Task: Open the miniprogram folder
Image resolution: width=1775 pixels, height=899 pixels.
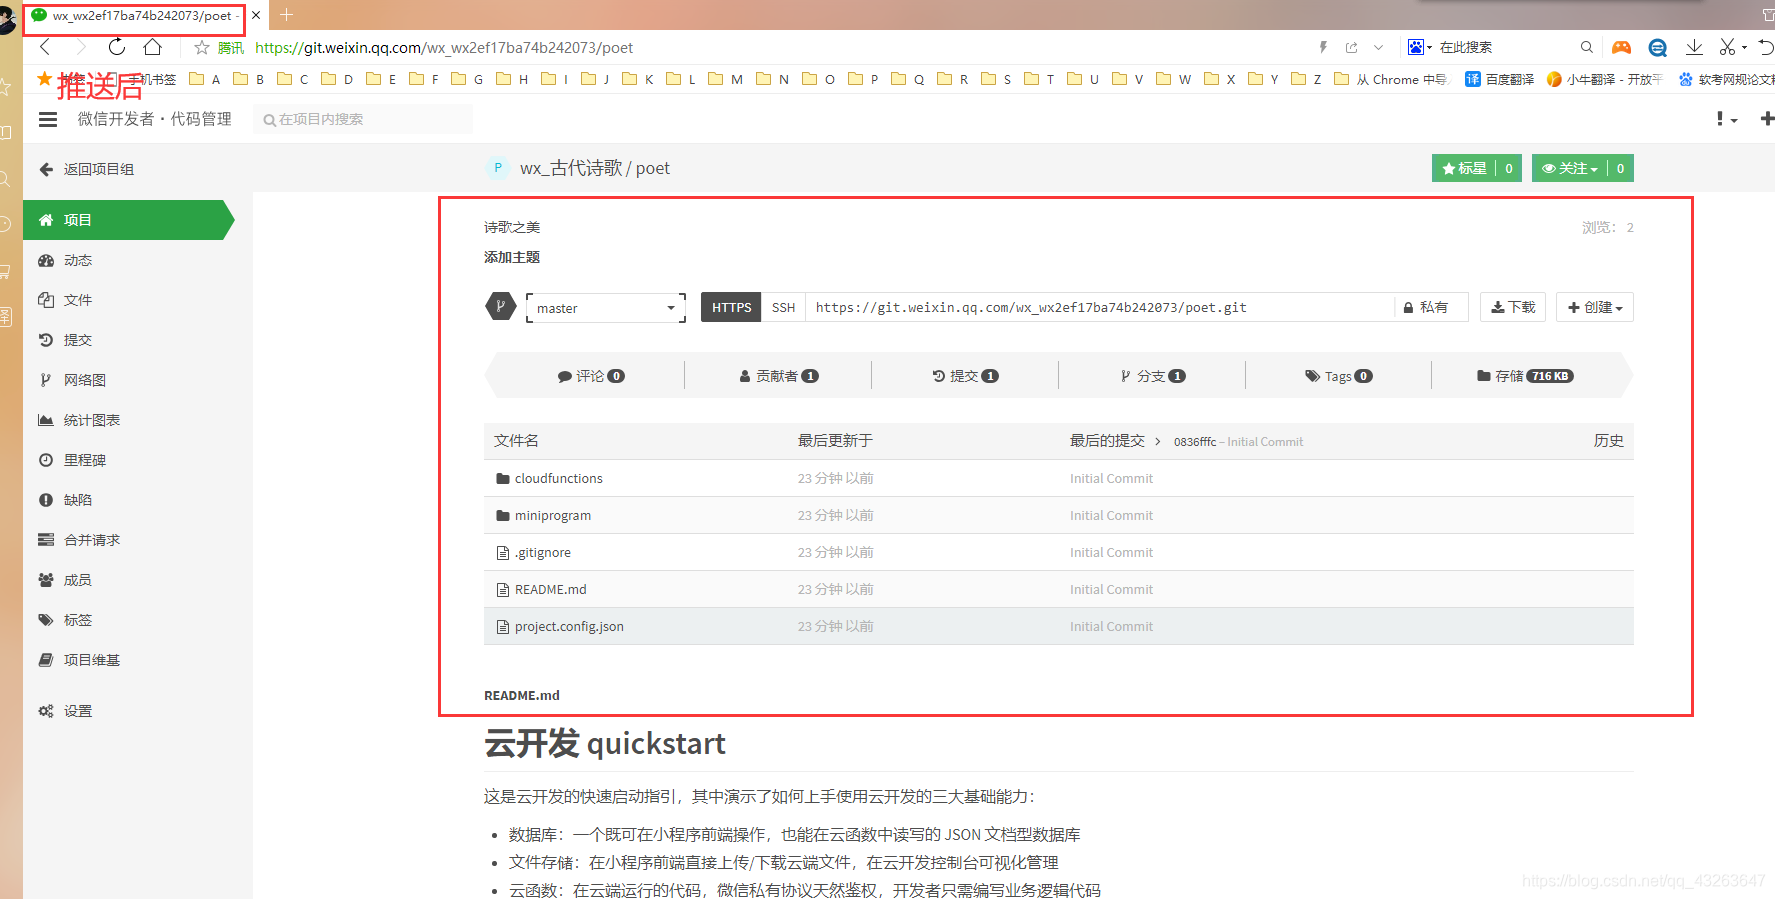Action: pyautogui.click(x=553, y=515)
